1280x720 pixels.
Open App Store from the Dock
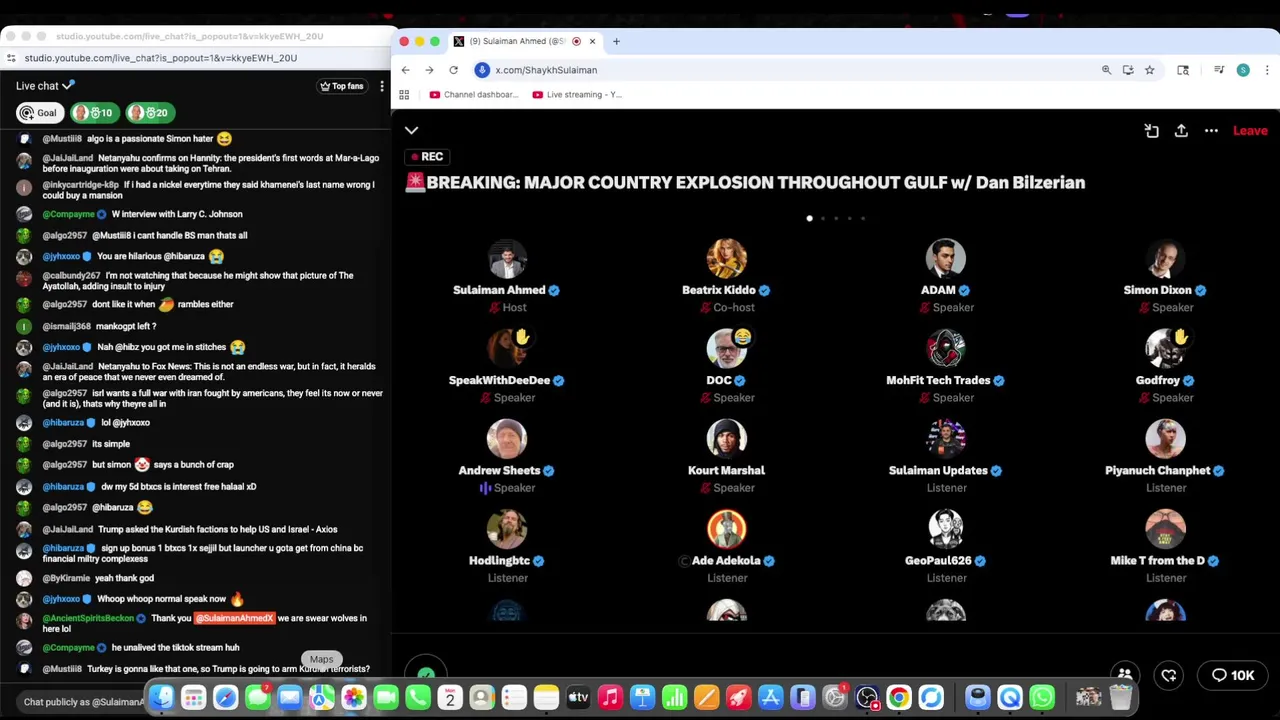pos(770,697)
